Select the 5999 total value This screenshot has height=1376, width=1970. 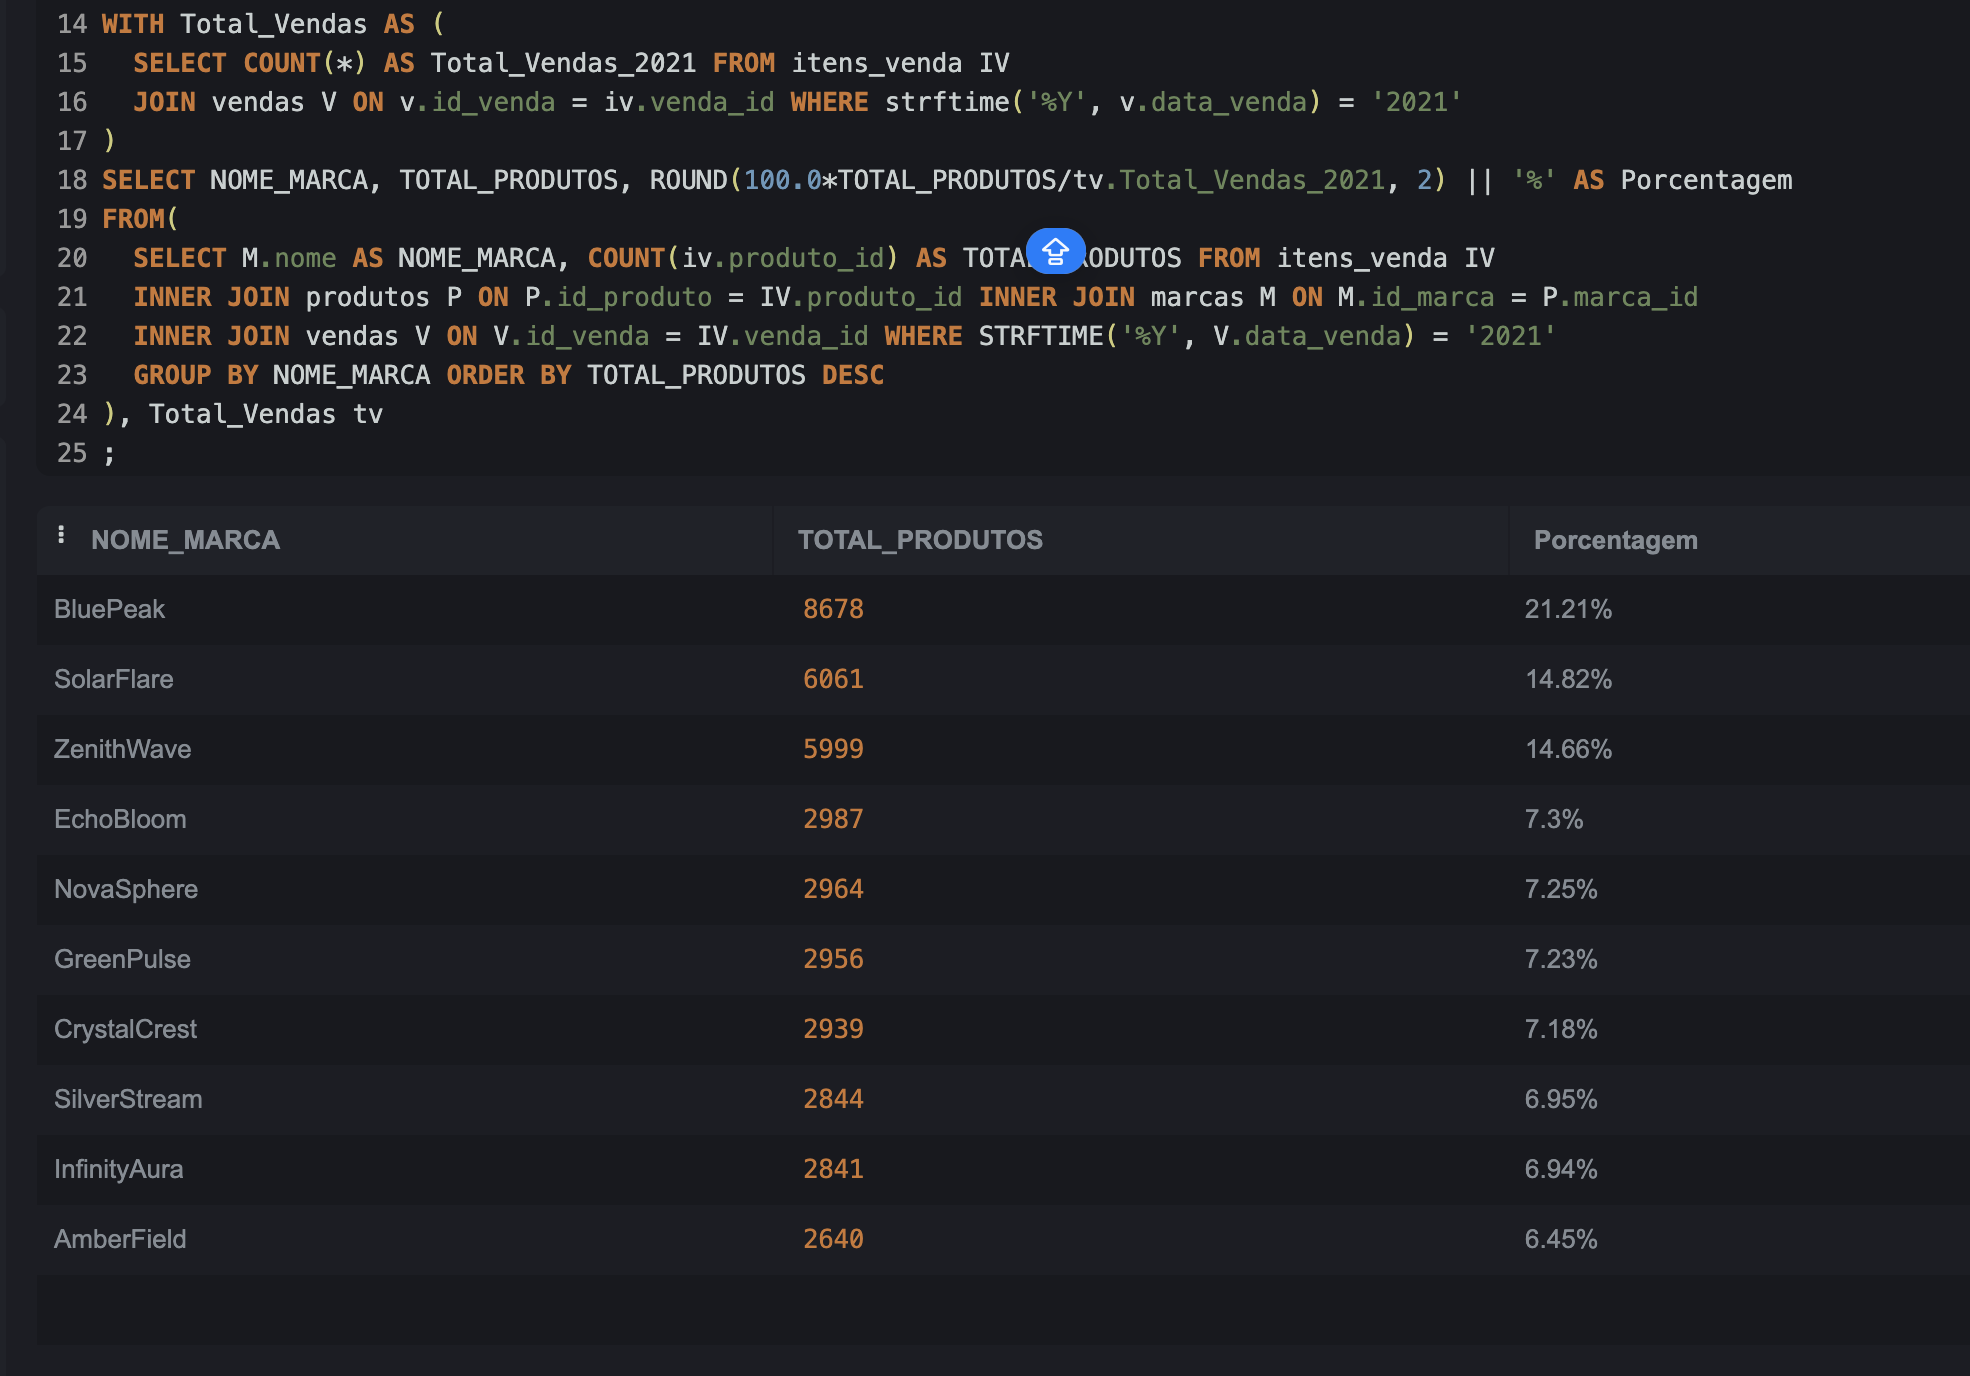pos(833,749)
